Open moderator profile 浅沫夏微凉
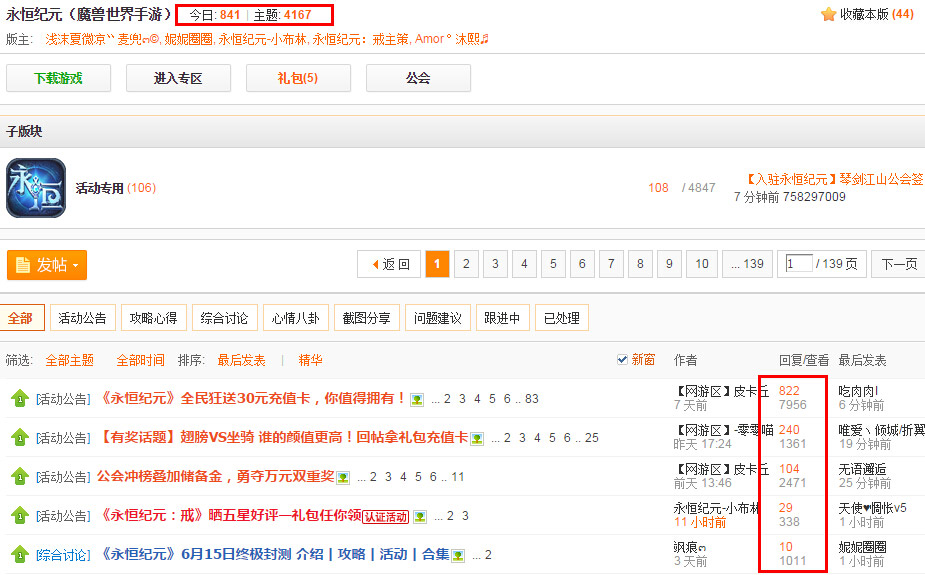The image size is (925, 575). [79, 40]
